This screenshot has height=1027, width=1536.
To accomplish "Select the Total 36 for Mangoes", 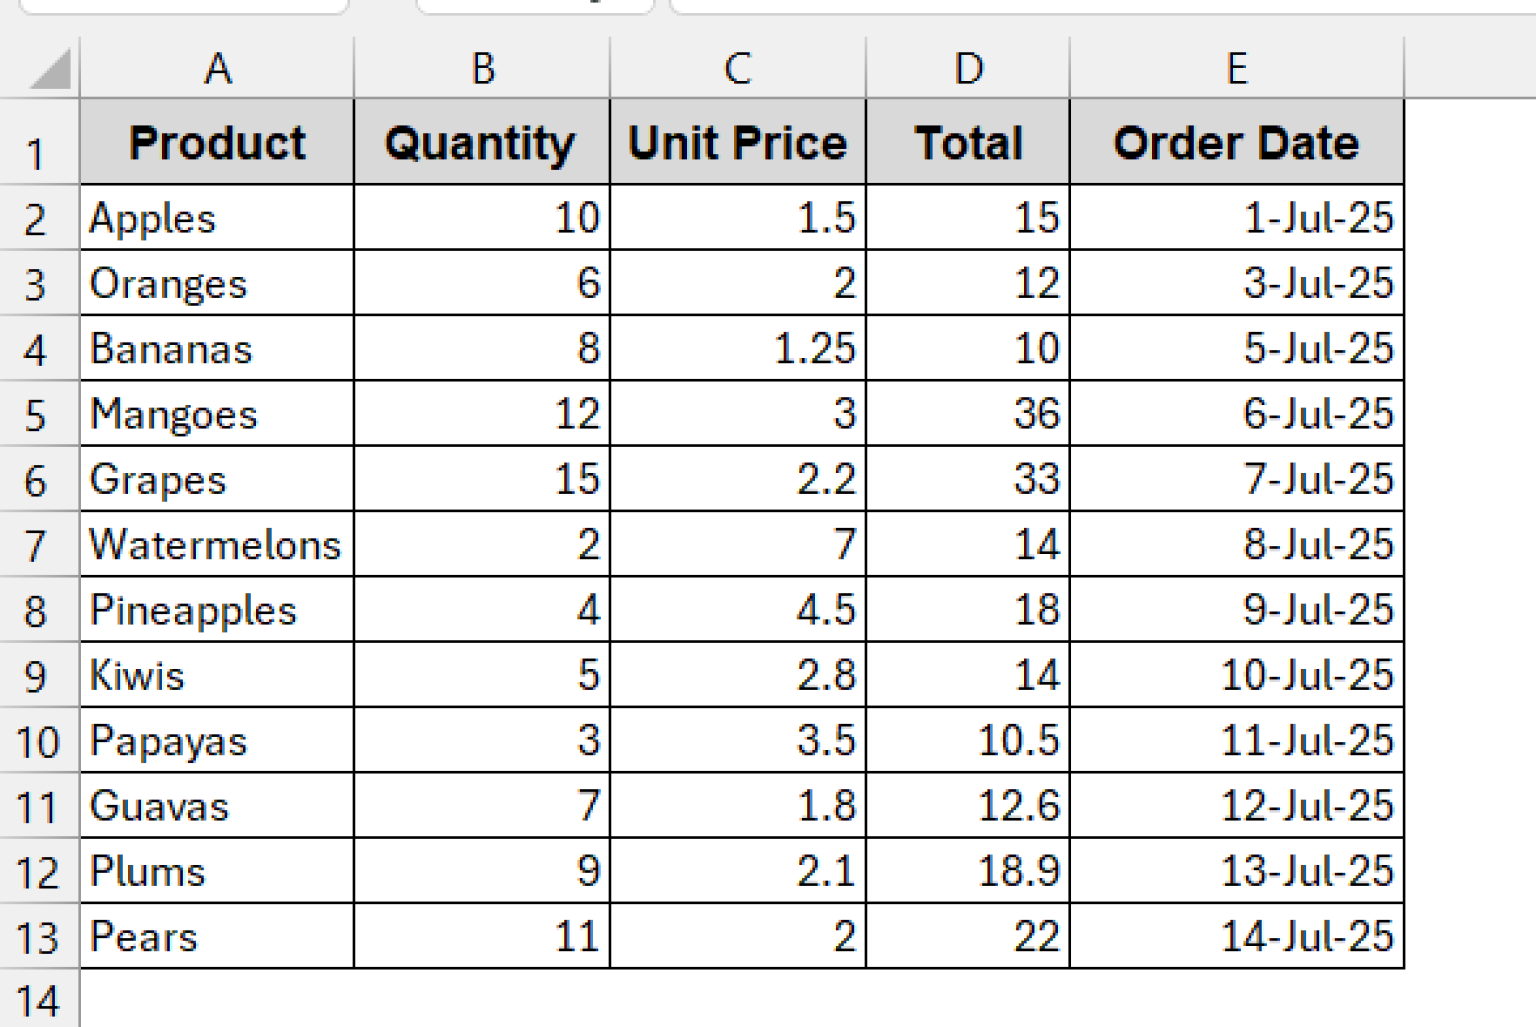I will coord(967,414).
